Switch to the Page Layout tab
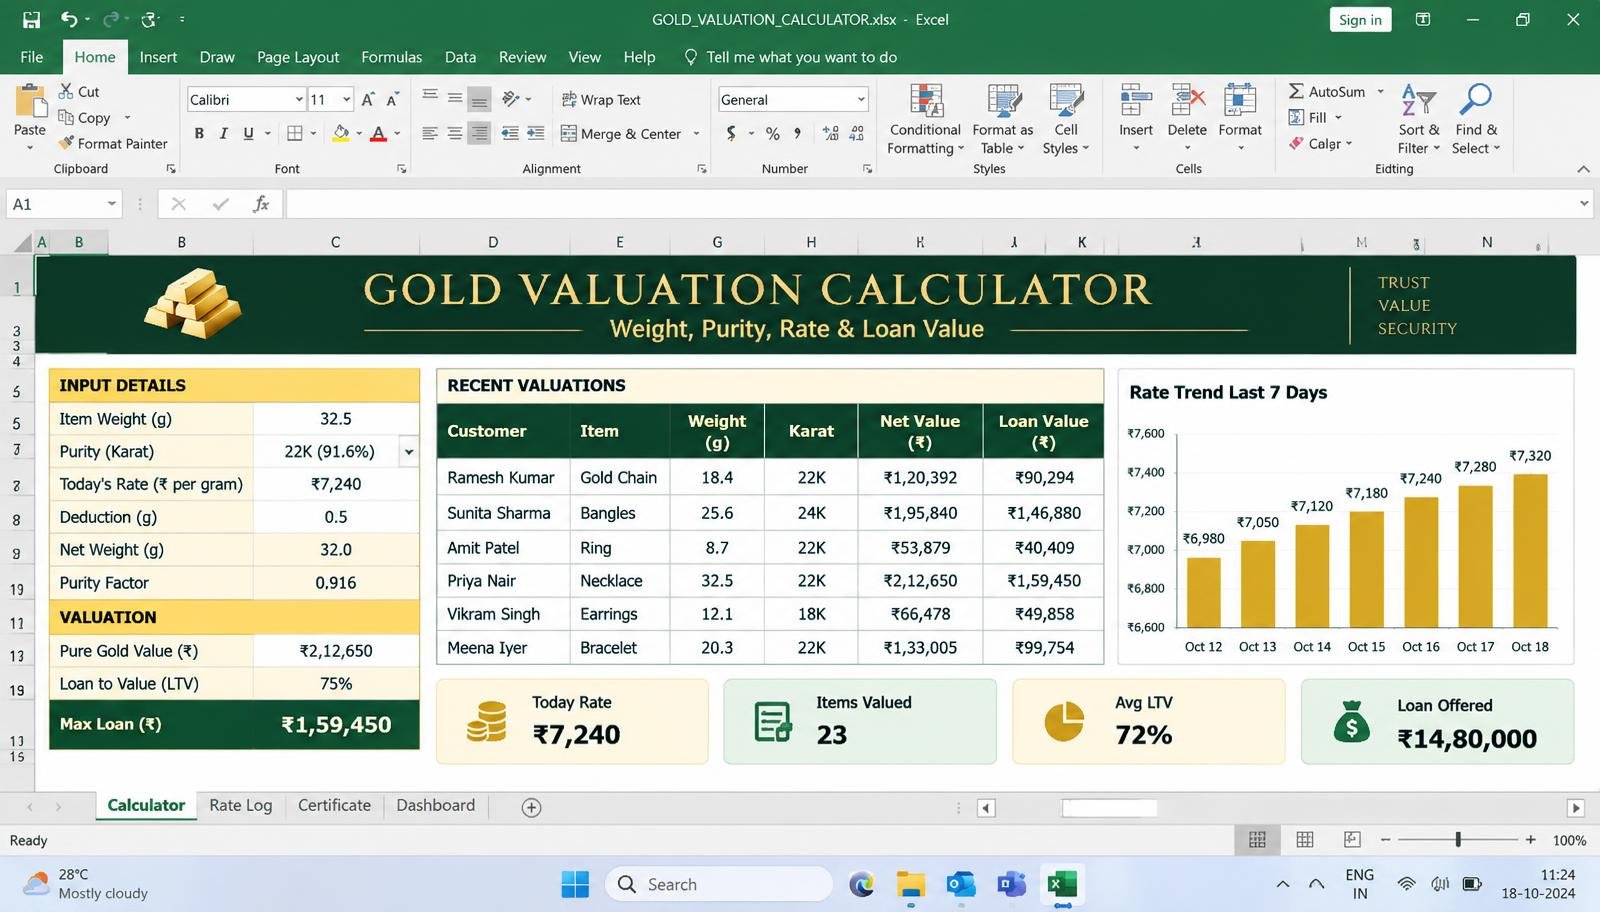 click(x=298, y=57)
